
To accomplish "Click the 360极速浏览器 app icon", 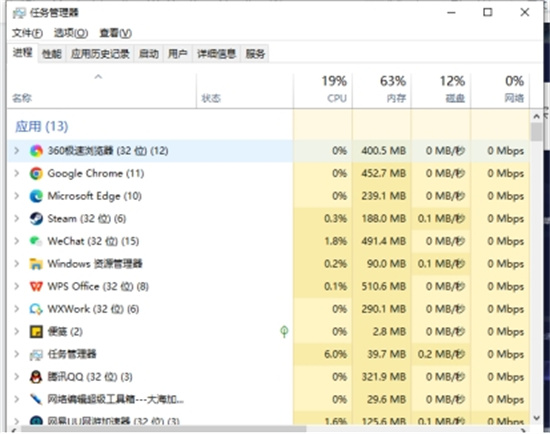I will pos(36,151).
